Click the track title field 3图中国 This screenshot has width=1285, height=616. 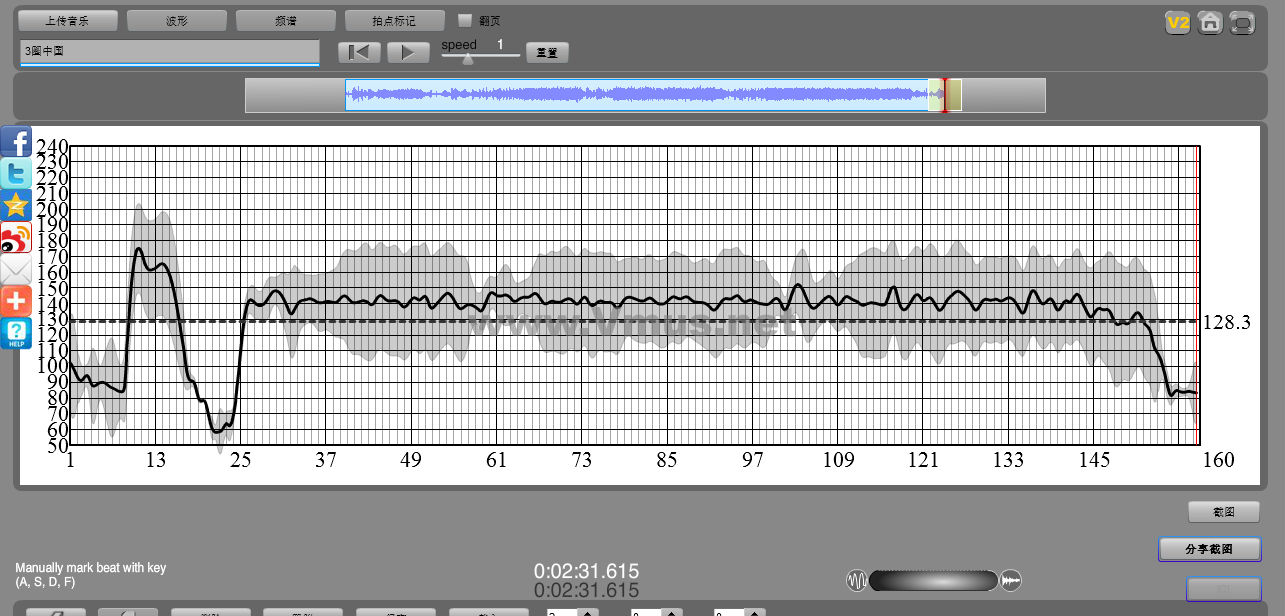(x=169, y=52)
